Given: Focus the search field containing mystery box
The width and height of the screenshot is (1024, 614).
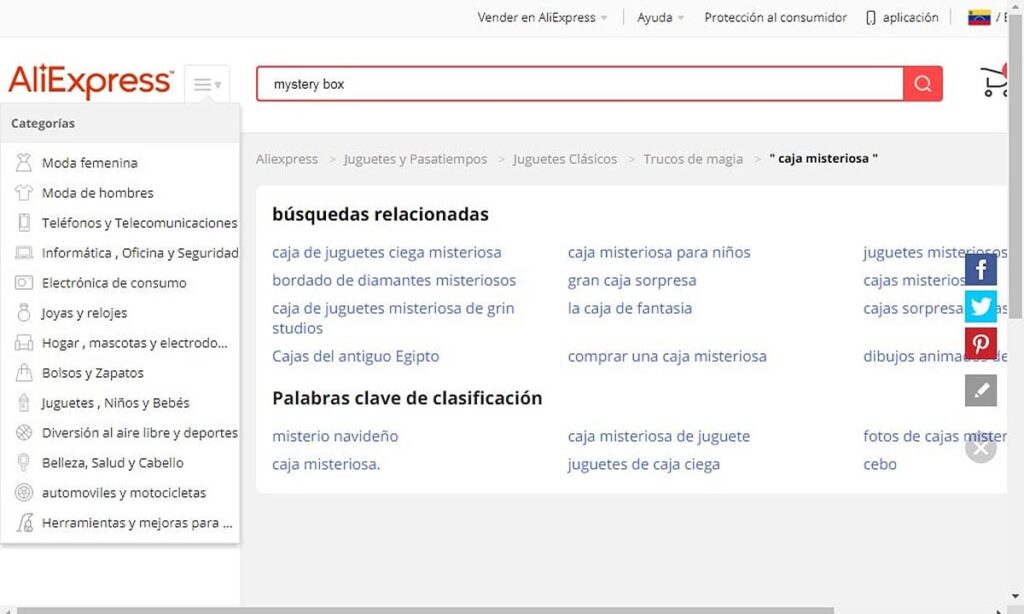Looking at the screenshot, I should [x=580, y=84].
